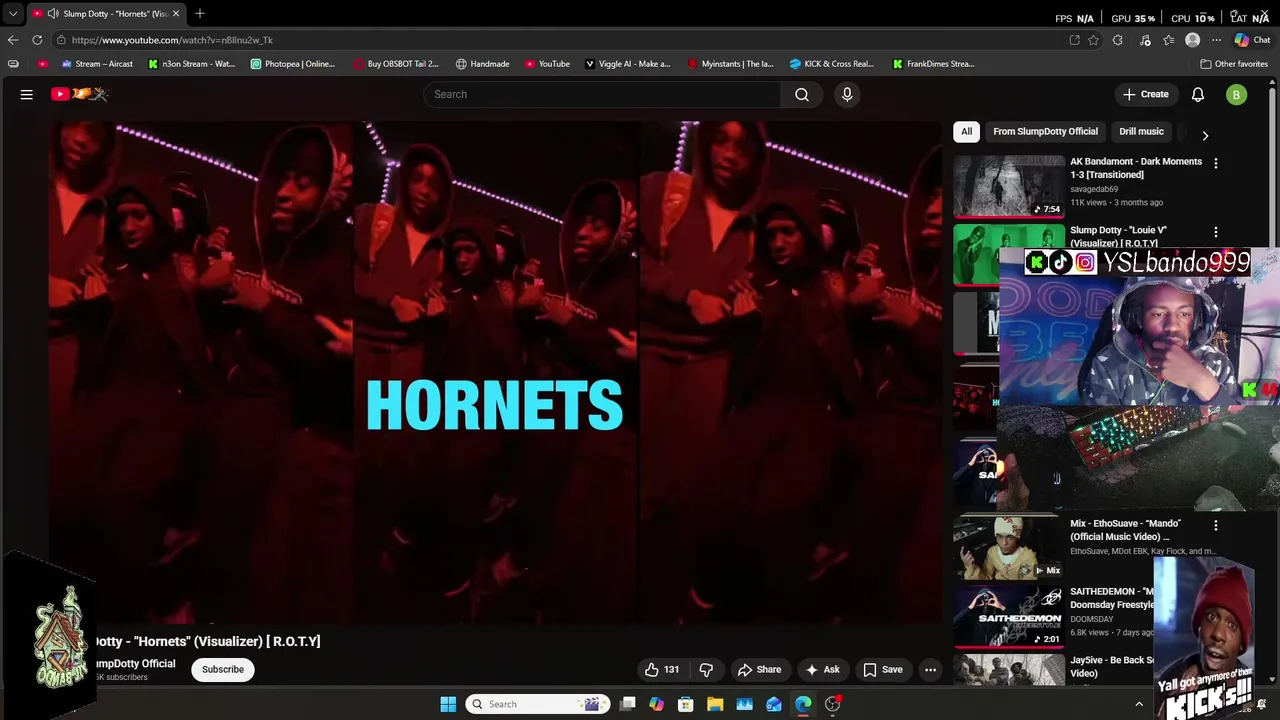Share the Hornets video

coord(759,670)
